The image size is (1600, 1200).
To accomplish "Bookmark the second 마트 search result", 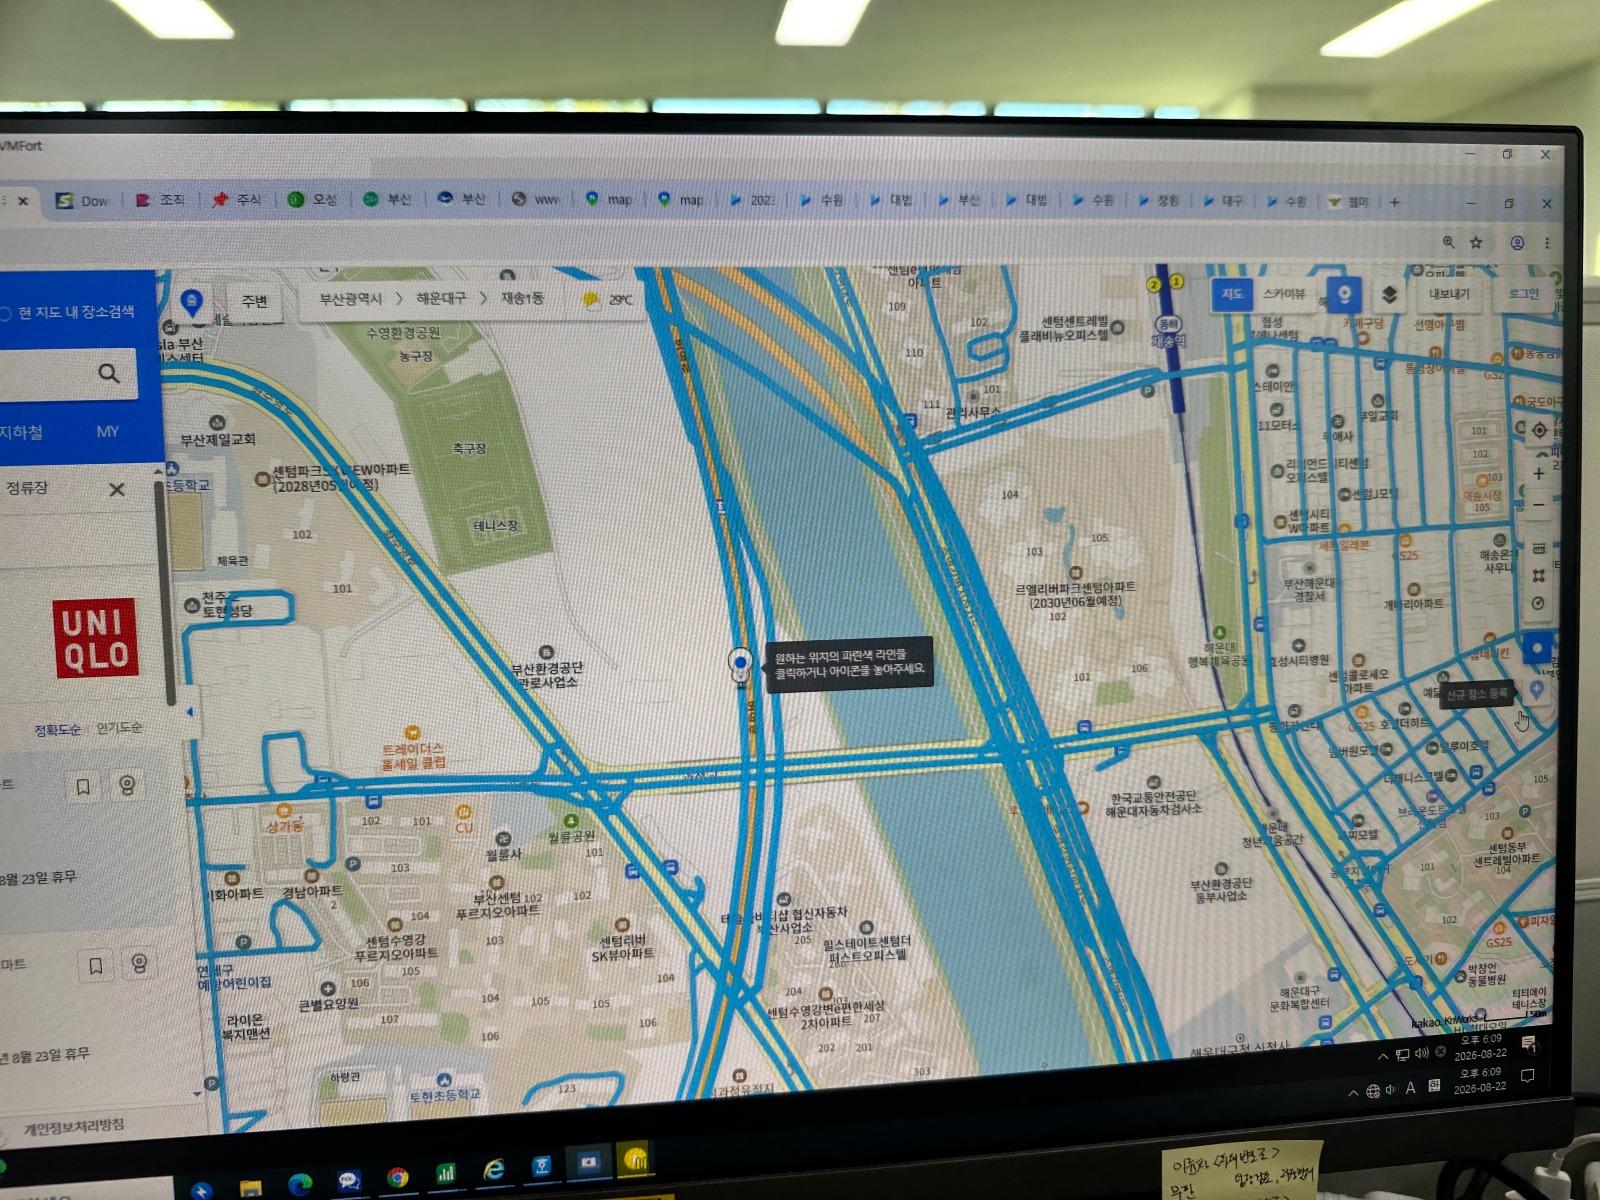I will (96, 966).
